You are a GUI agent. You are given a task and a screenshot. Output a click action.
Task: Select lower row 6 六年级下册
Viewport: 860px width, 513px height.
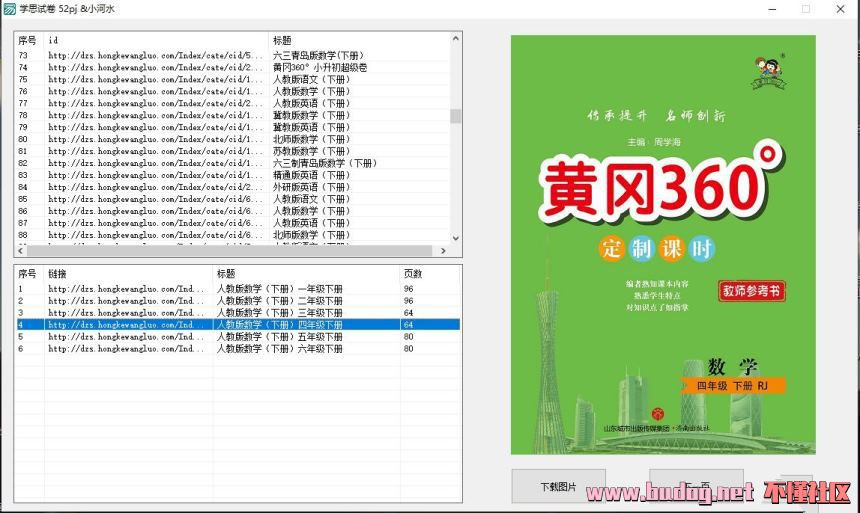click(x=237, y=349)
